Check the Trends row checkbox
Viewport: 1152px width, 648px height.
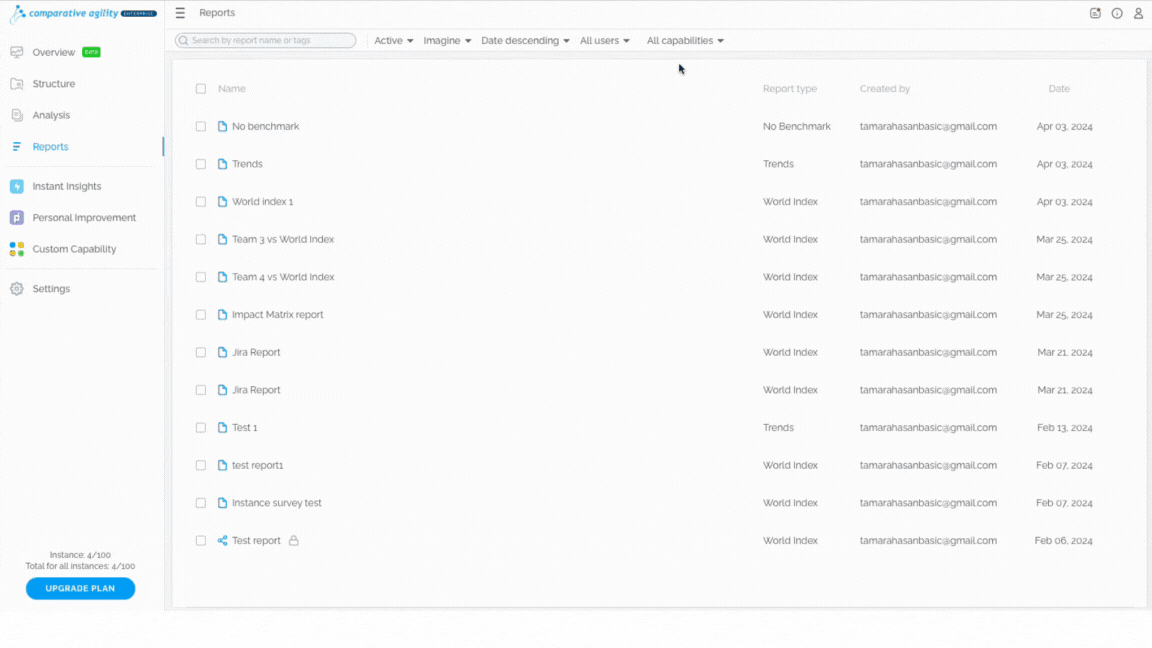pyautogui.click(x=201, y=164)
